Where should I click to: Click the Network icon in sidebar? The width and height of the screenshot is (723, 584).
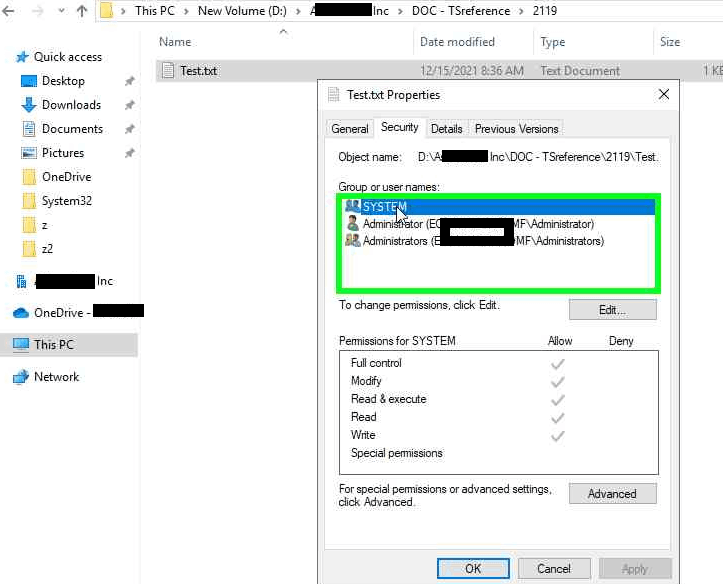tap(21, 377)
